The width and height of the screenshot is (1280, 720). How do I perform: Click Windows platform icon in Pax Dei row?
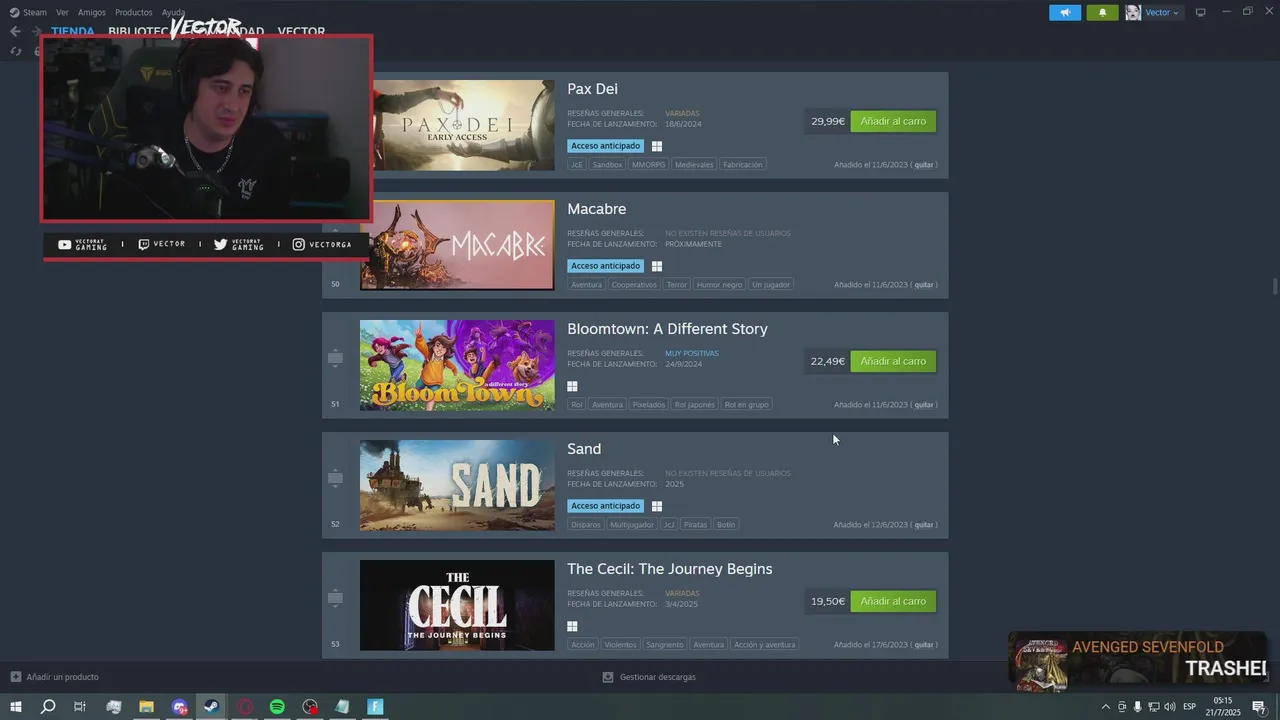pyautogui.click(x=657, y=146)
